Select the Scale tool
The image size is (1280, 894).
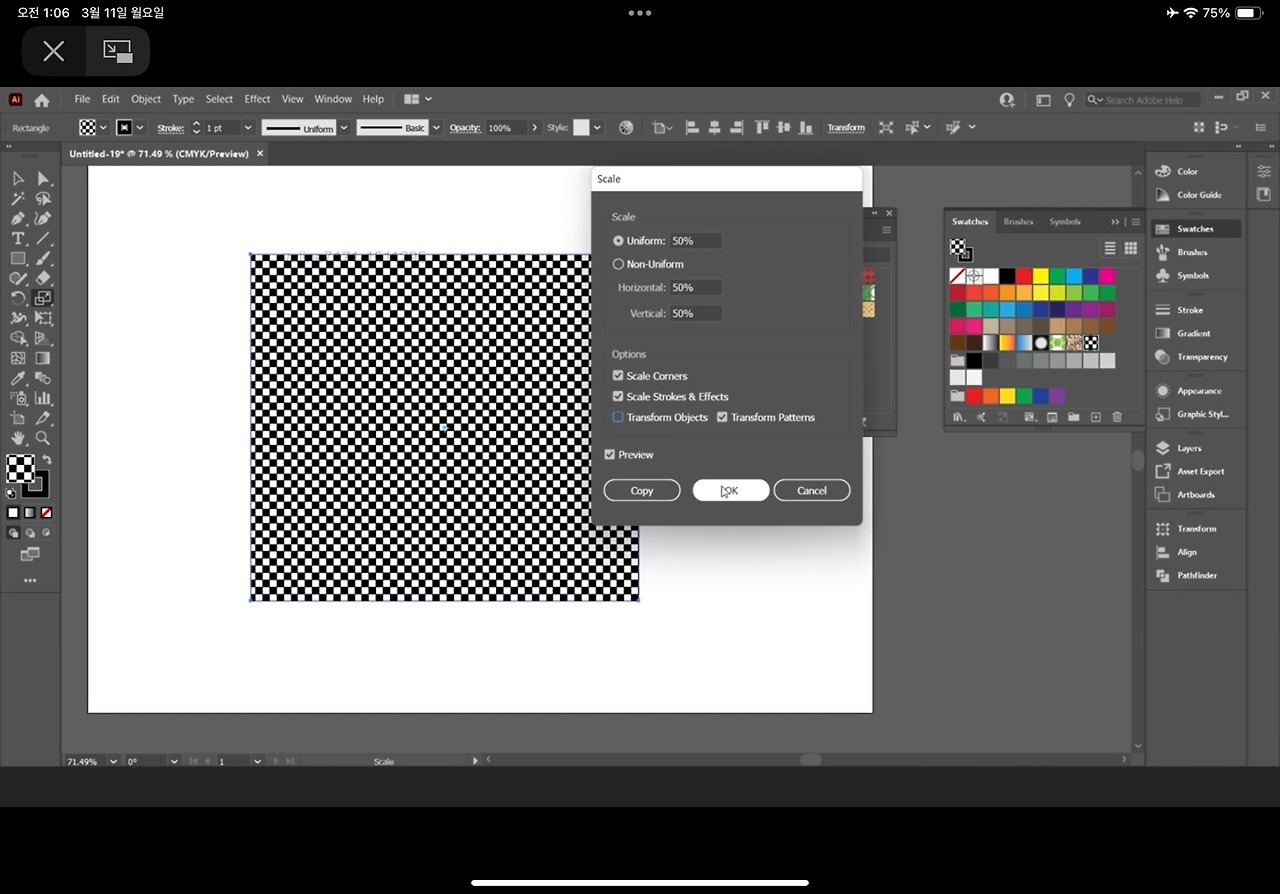tap(43, 298)
